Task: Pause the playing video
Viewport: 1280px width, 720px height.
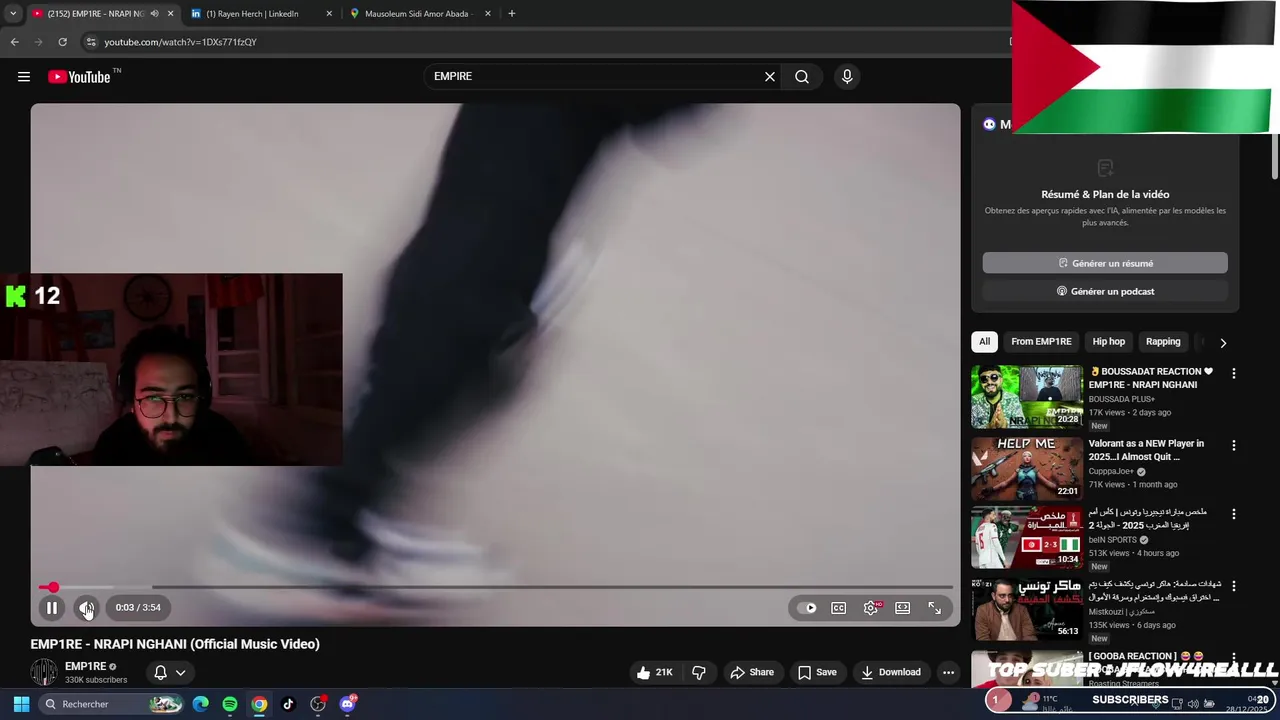Action: click(52, 608)
